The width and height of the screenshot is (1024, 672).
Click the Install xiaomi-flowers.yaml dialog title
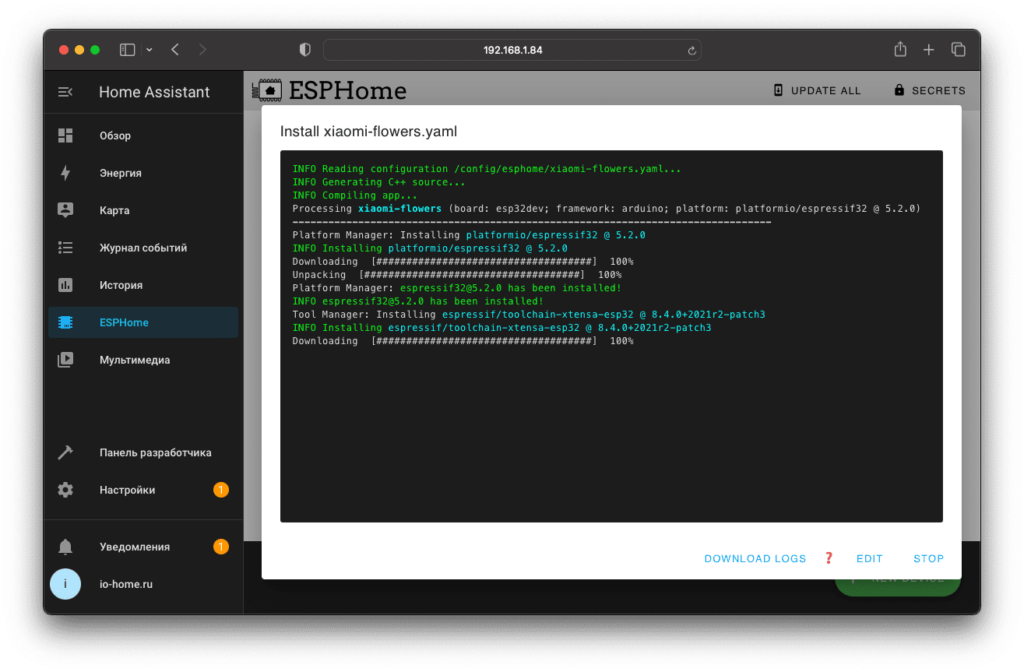tap(368, 131)
